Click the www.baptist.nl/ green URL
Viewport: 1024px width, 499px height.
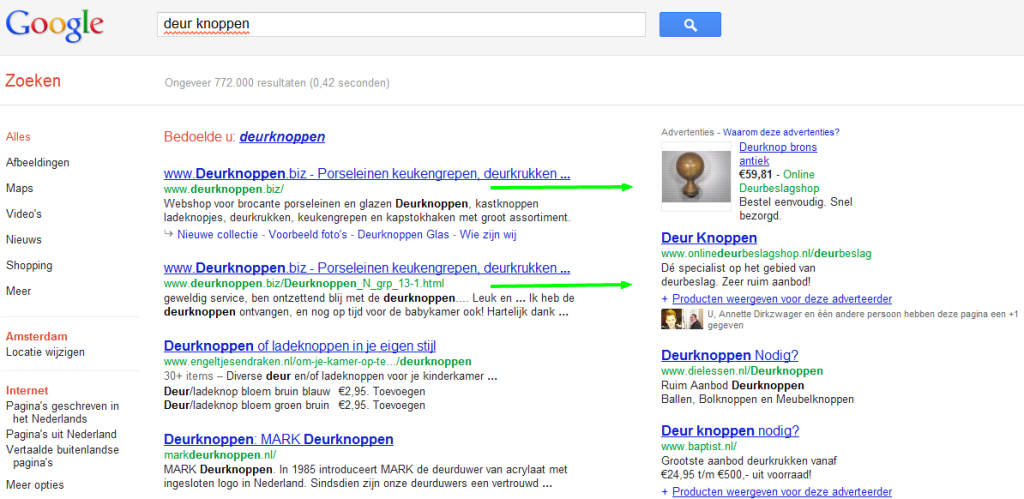[x=699, y=447]
